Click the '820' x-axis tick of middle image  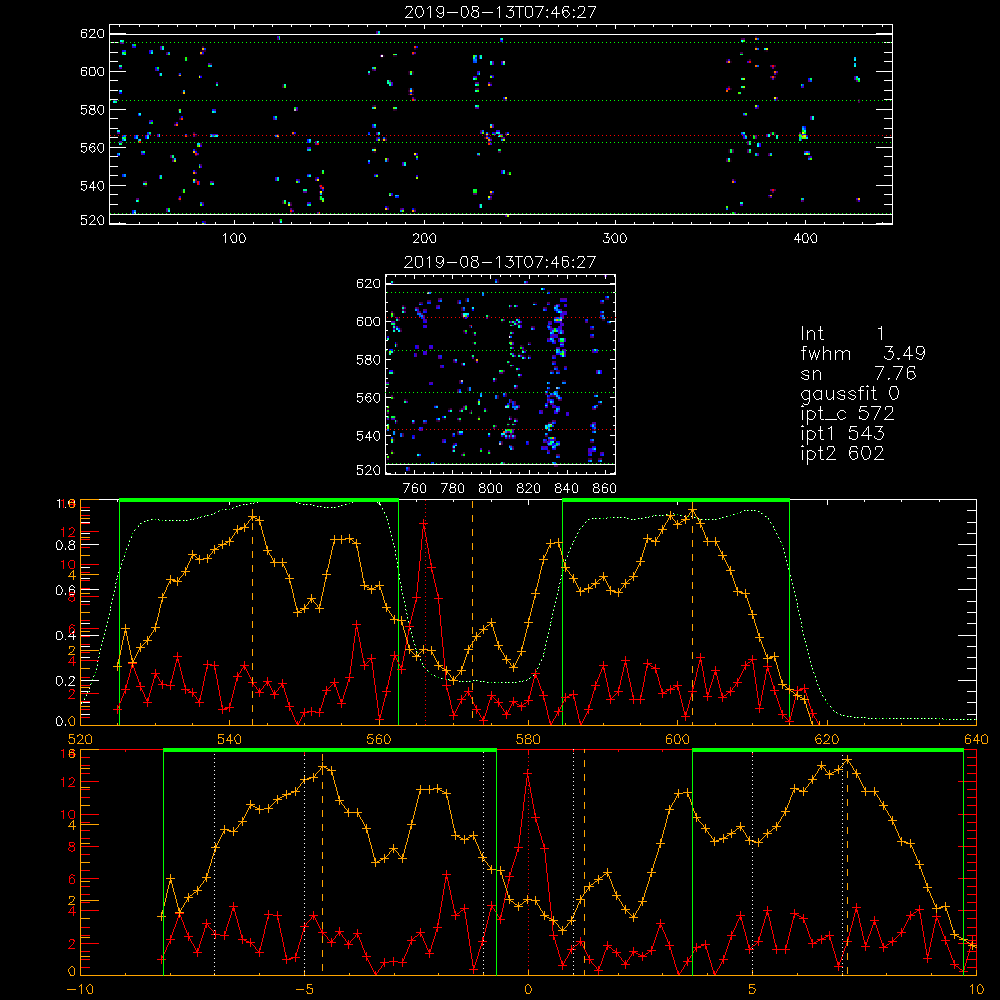[529, 489]
